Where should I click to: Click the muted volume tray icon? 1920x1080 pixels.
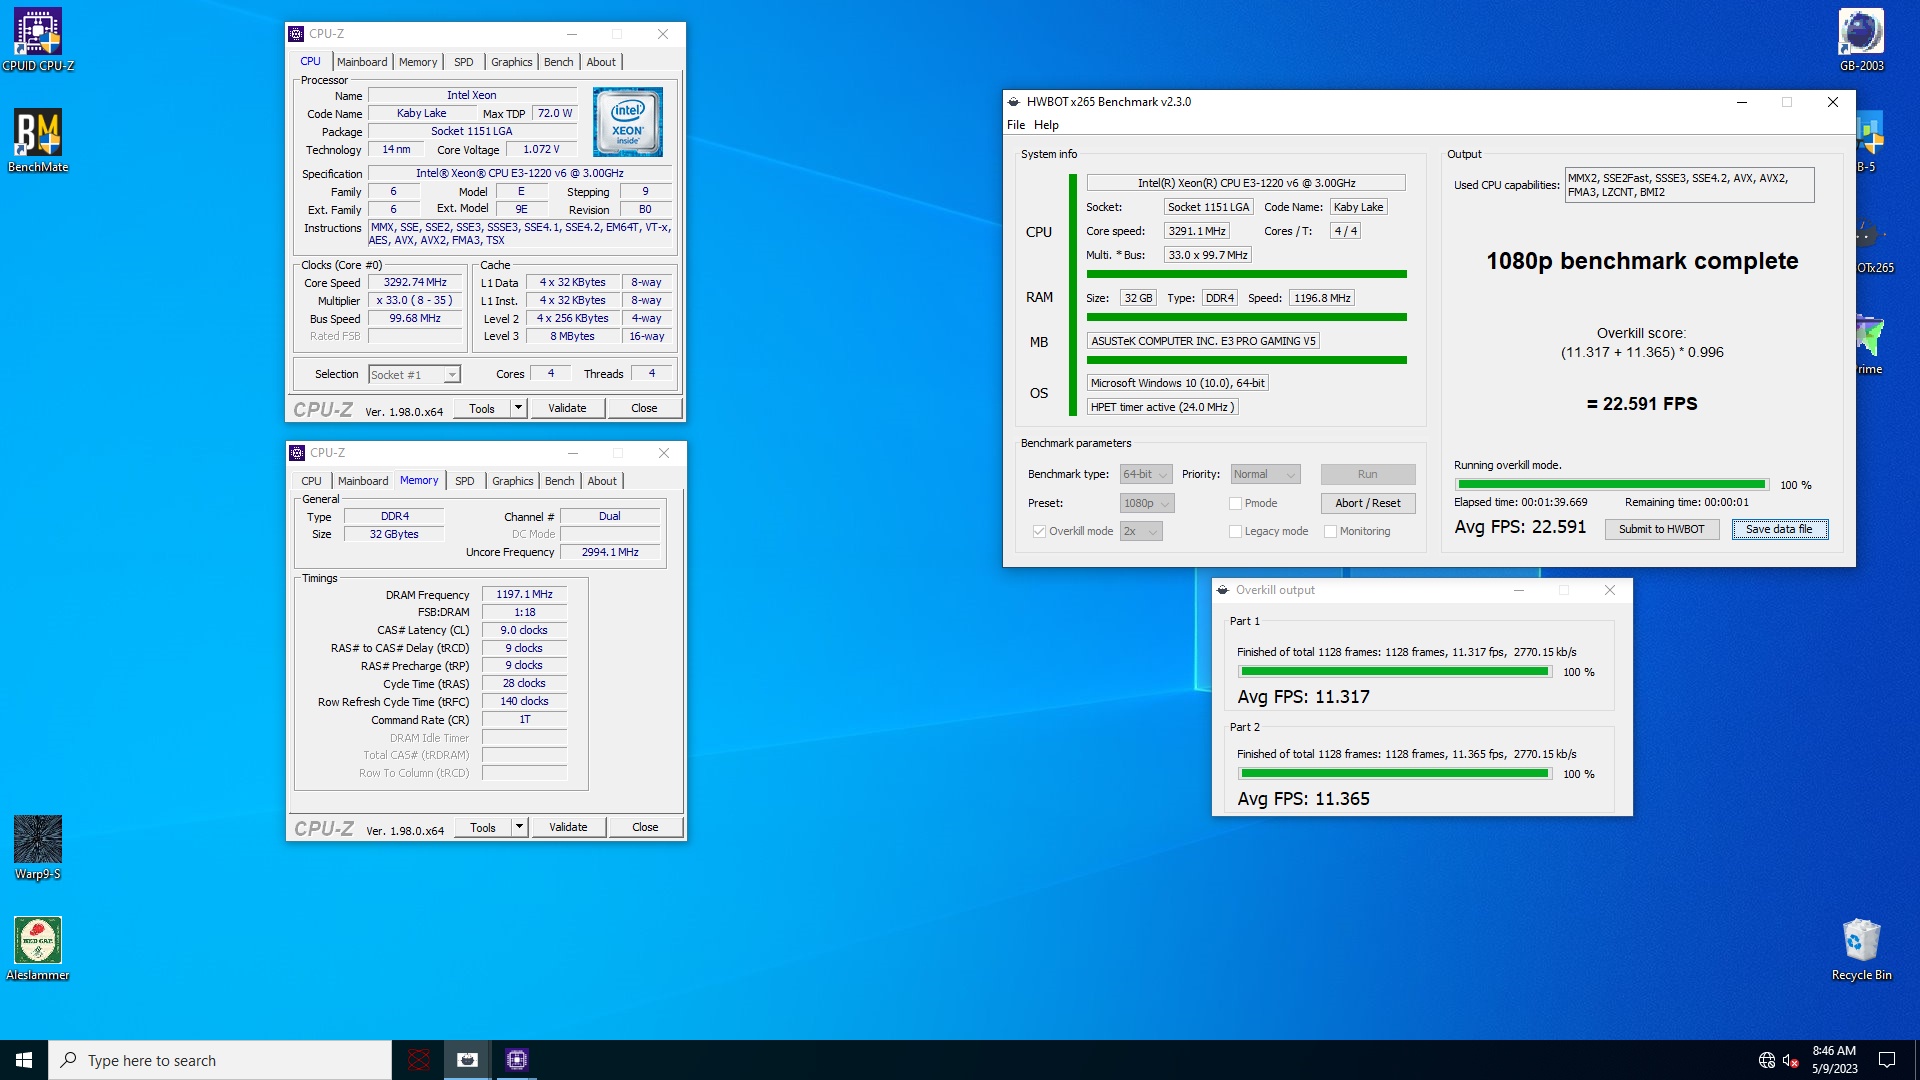[1790, 1060]
